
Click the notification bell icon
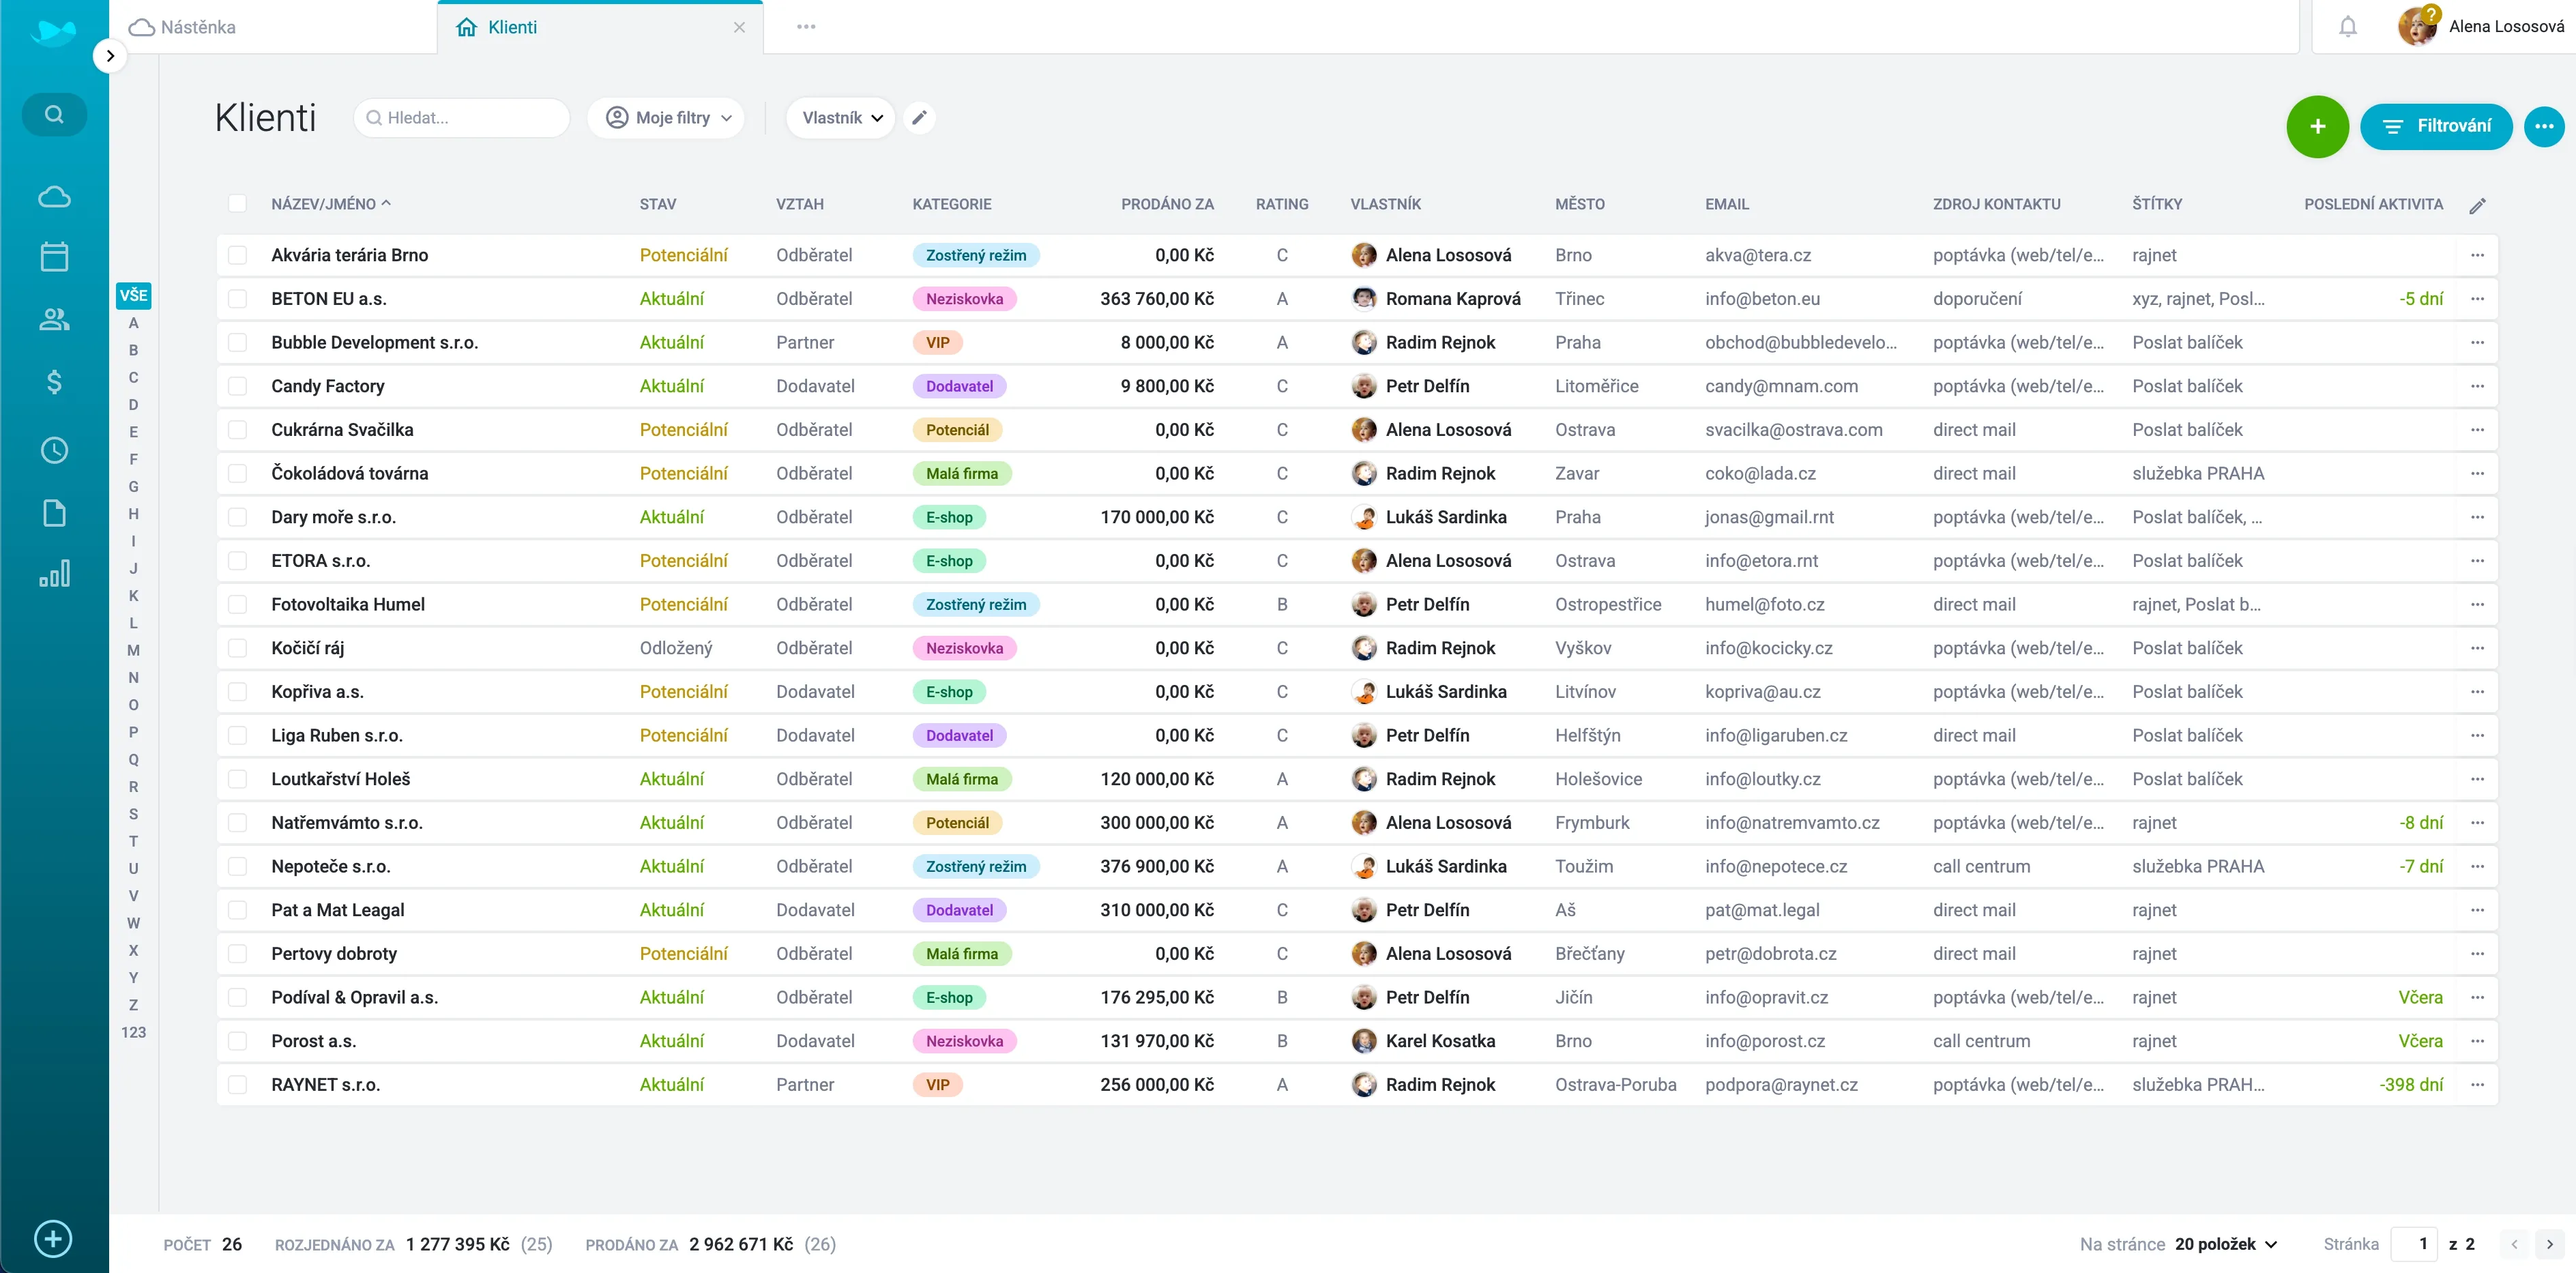coord(2347,27)
